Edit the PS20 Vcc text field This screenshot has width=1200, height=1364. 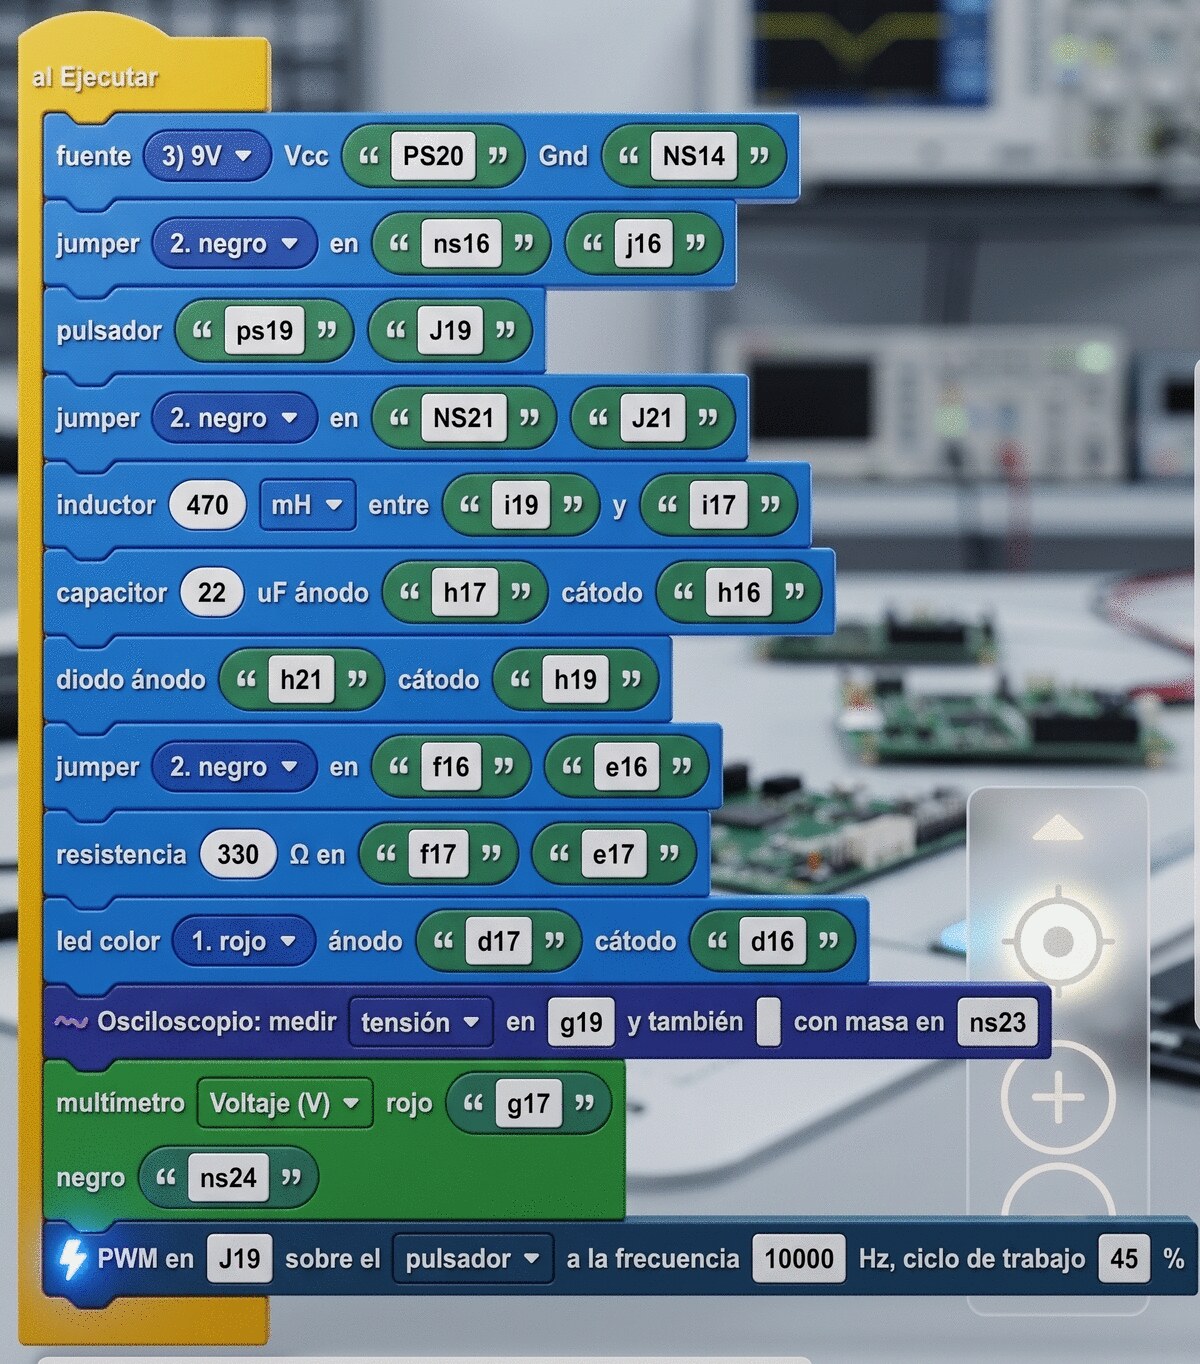pos(433,156)
